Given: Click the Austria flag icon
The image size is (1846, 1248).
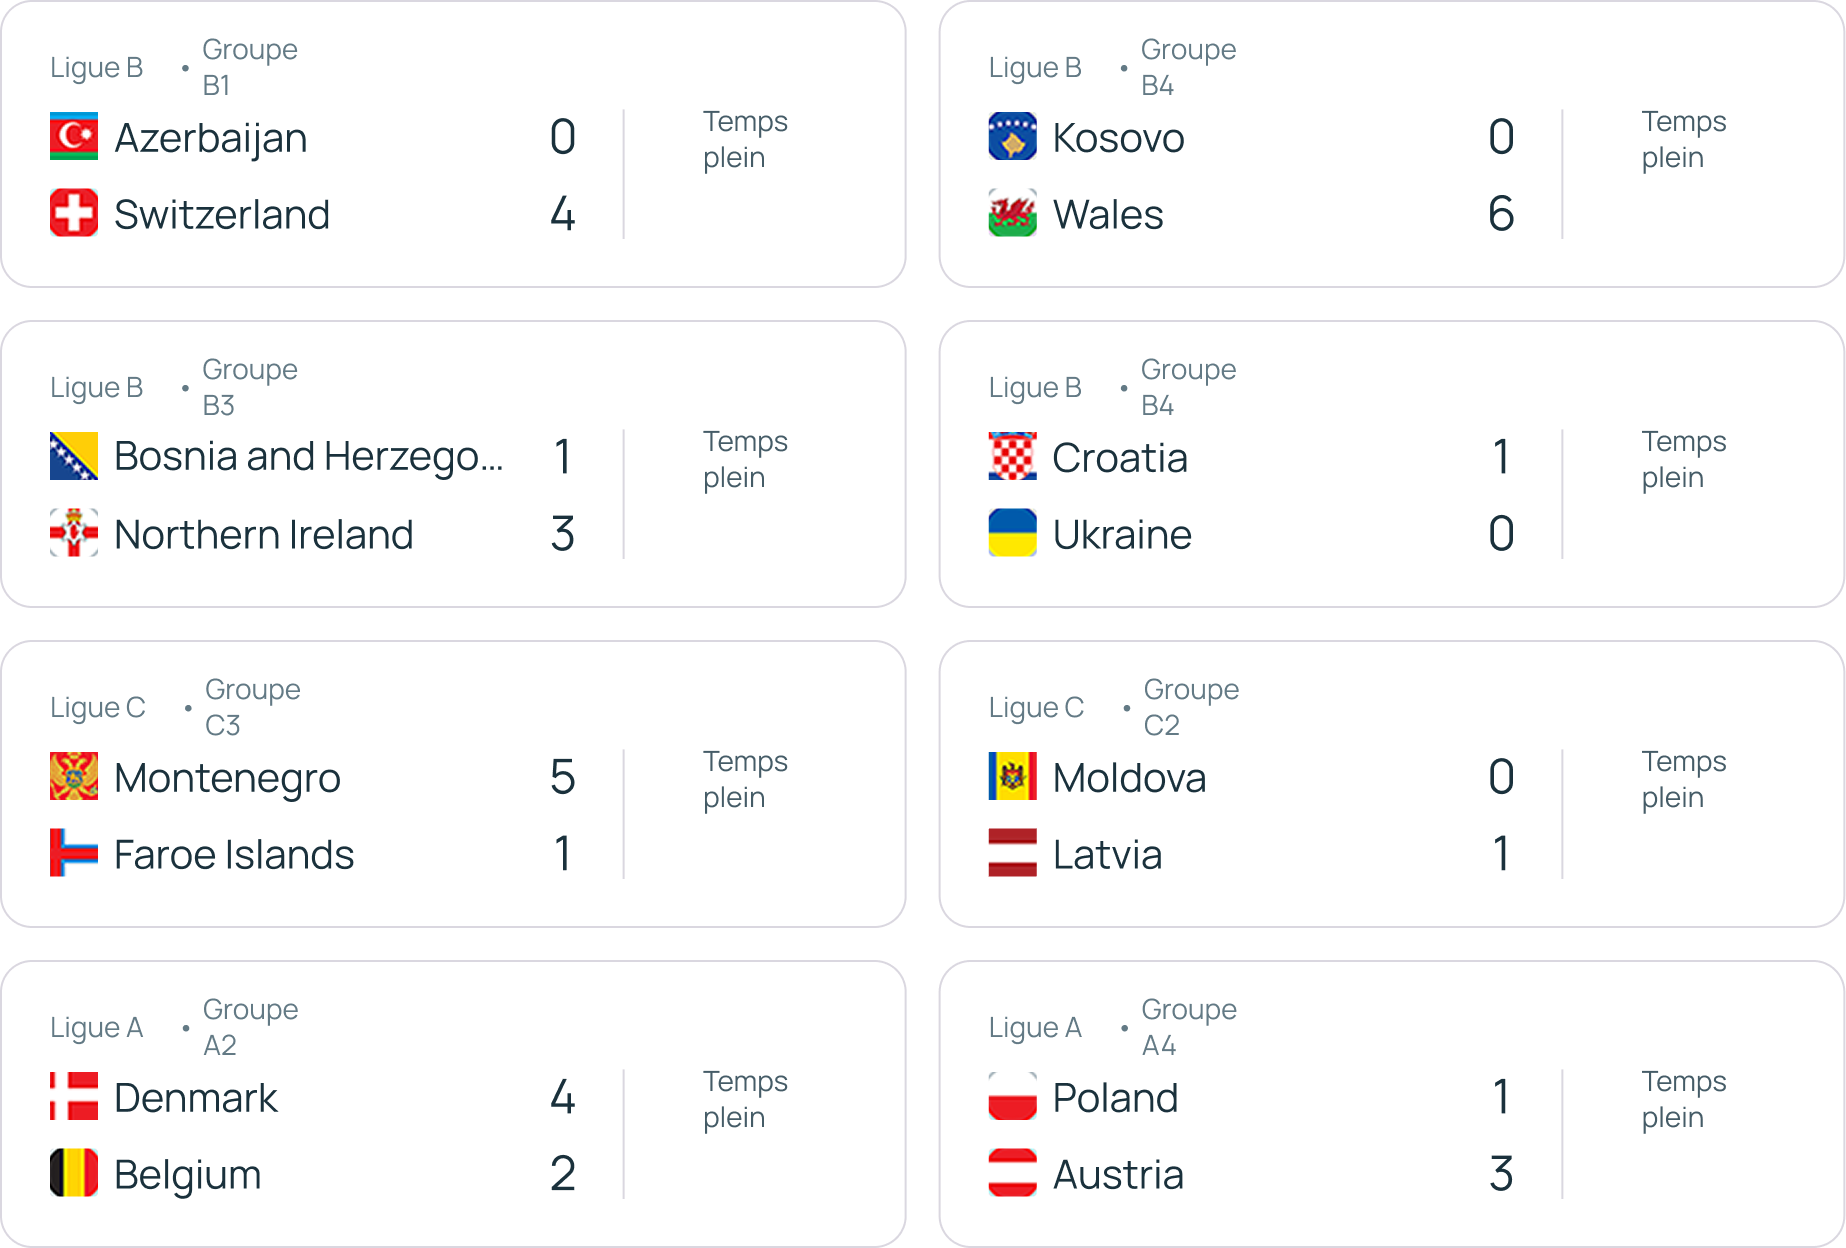Looking at the screenshot, I should click(x=1012, y=1173).
